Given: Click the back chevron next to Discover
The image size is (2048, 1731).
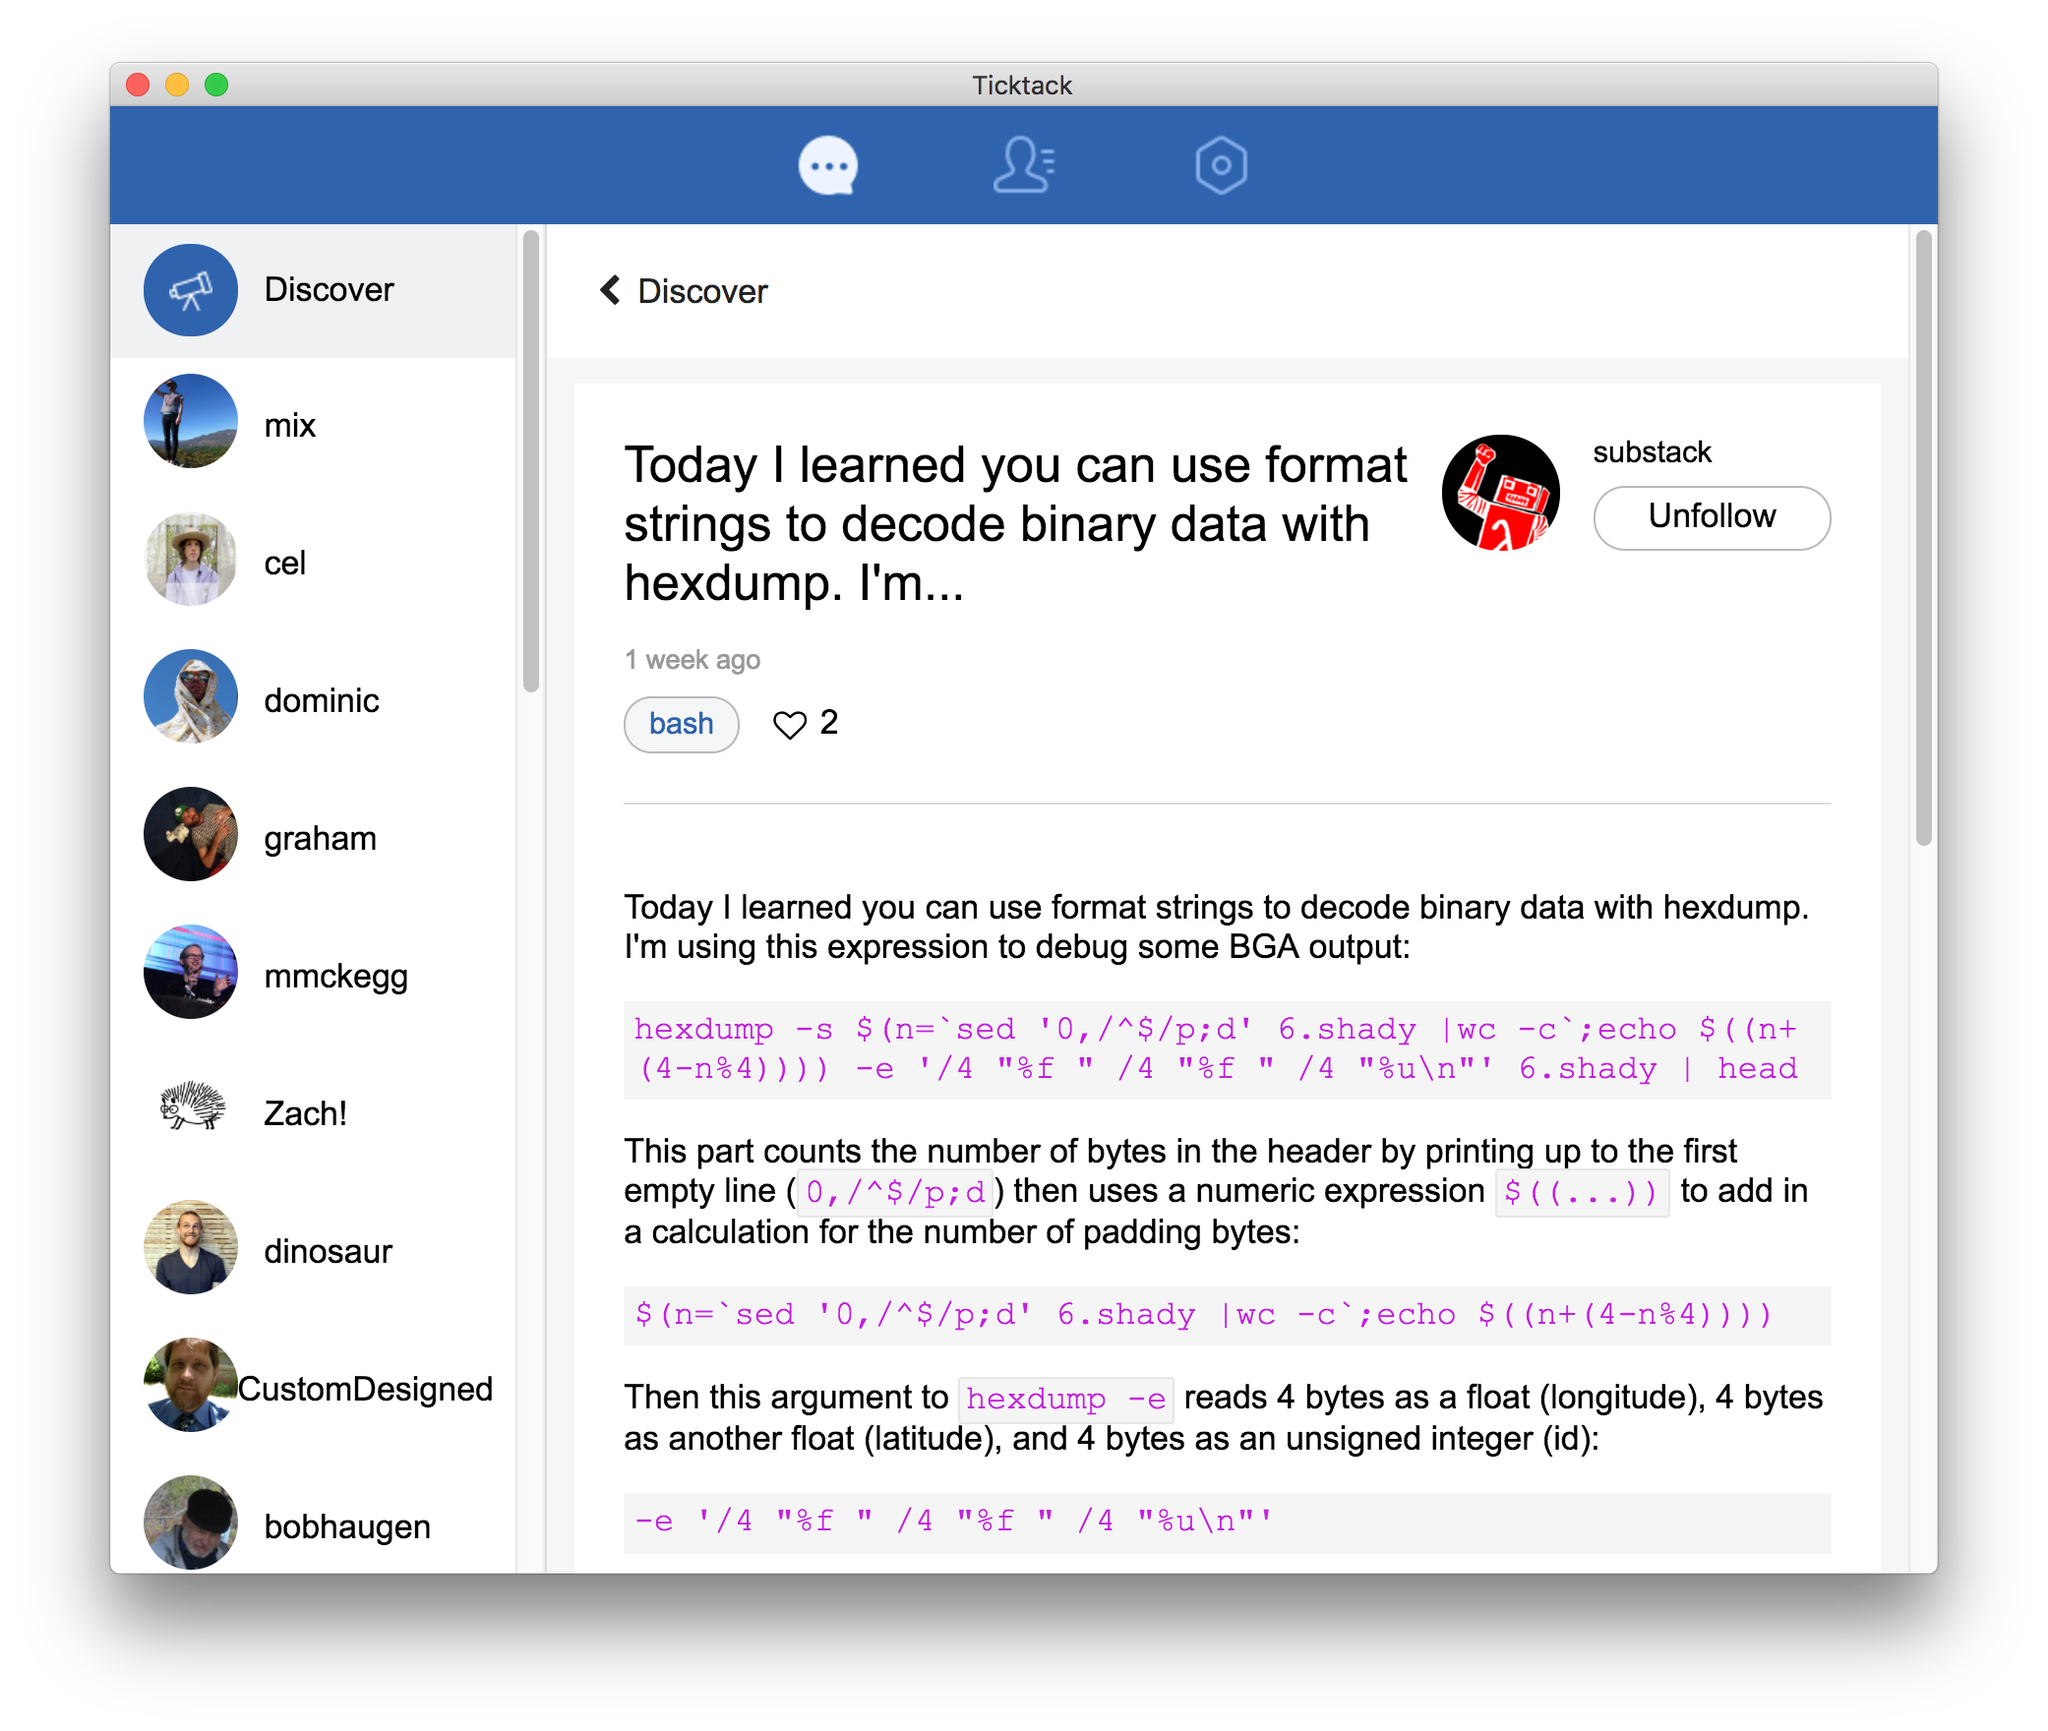Looking at the screenshot, I should coord(610,290).
